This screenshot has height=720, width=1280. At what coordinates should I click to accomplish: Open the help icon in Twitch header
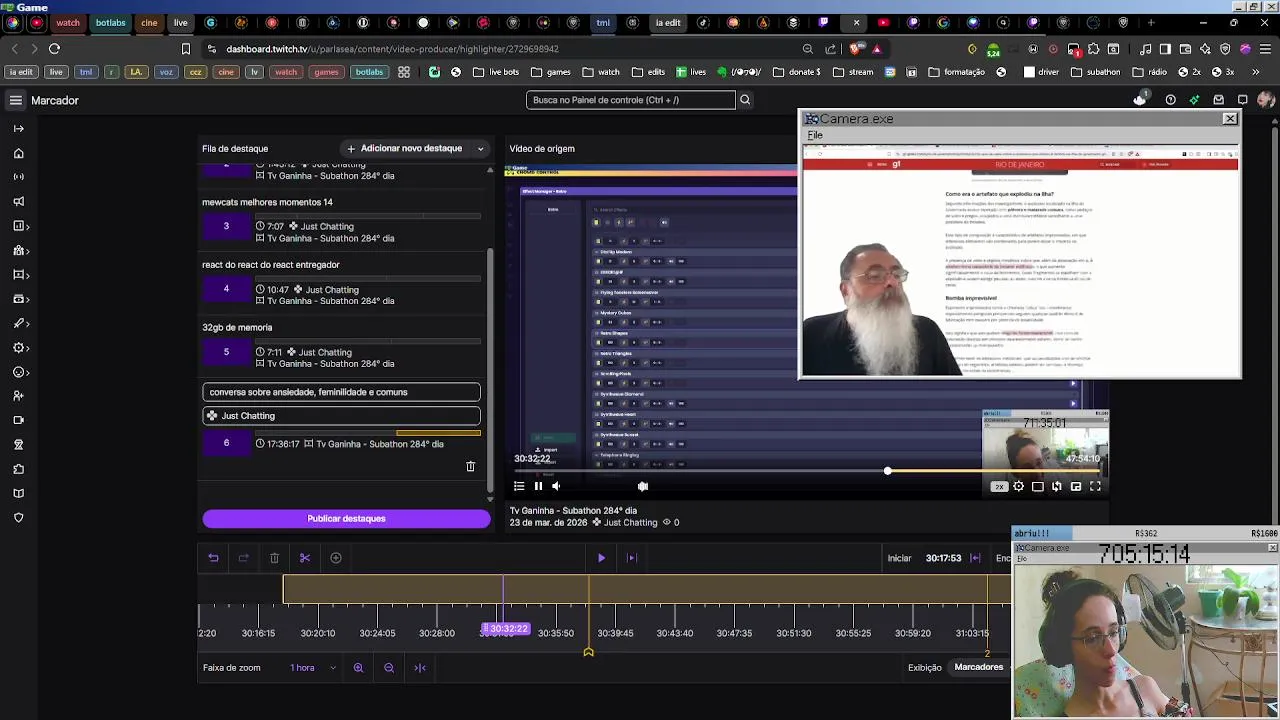(x=1170, y=100)
